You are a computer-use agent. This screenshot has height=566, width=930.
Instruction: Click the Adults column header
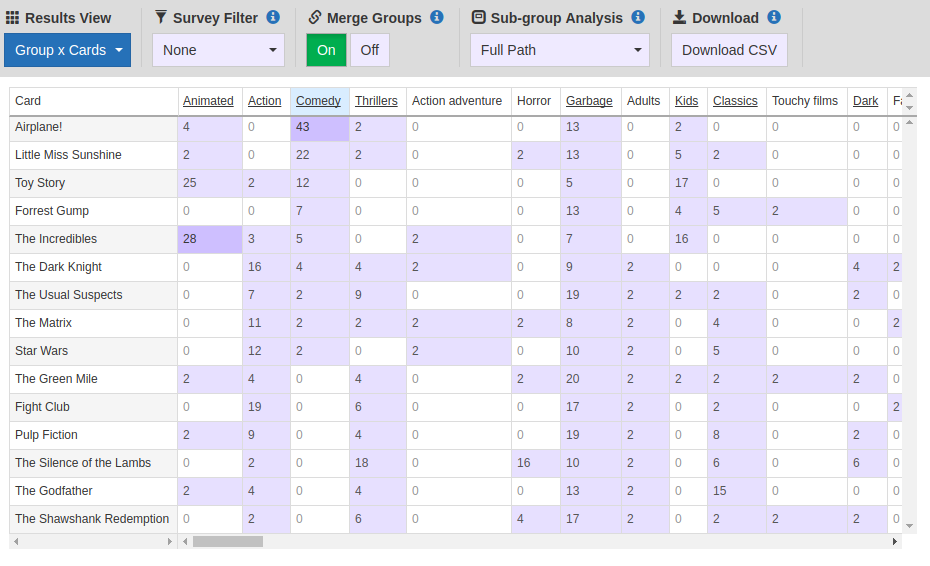pos(644,101)
